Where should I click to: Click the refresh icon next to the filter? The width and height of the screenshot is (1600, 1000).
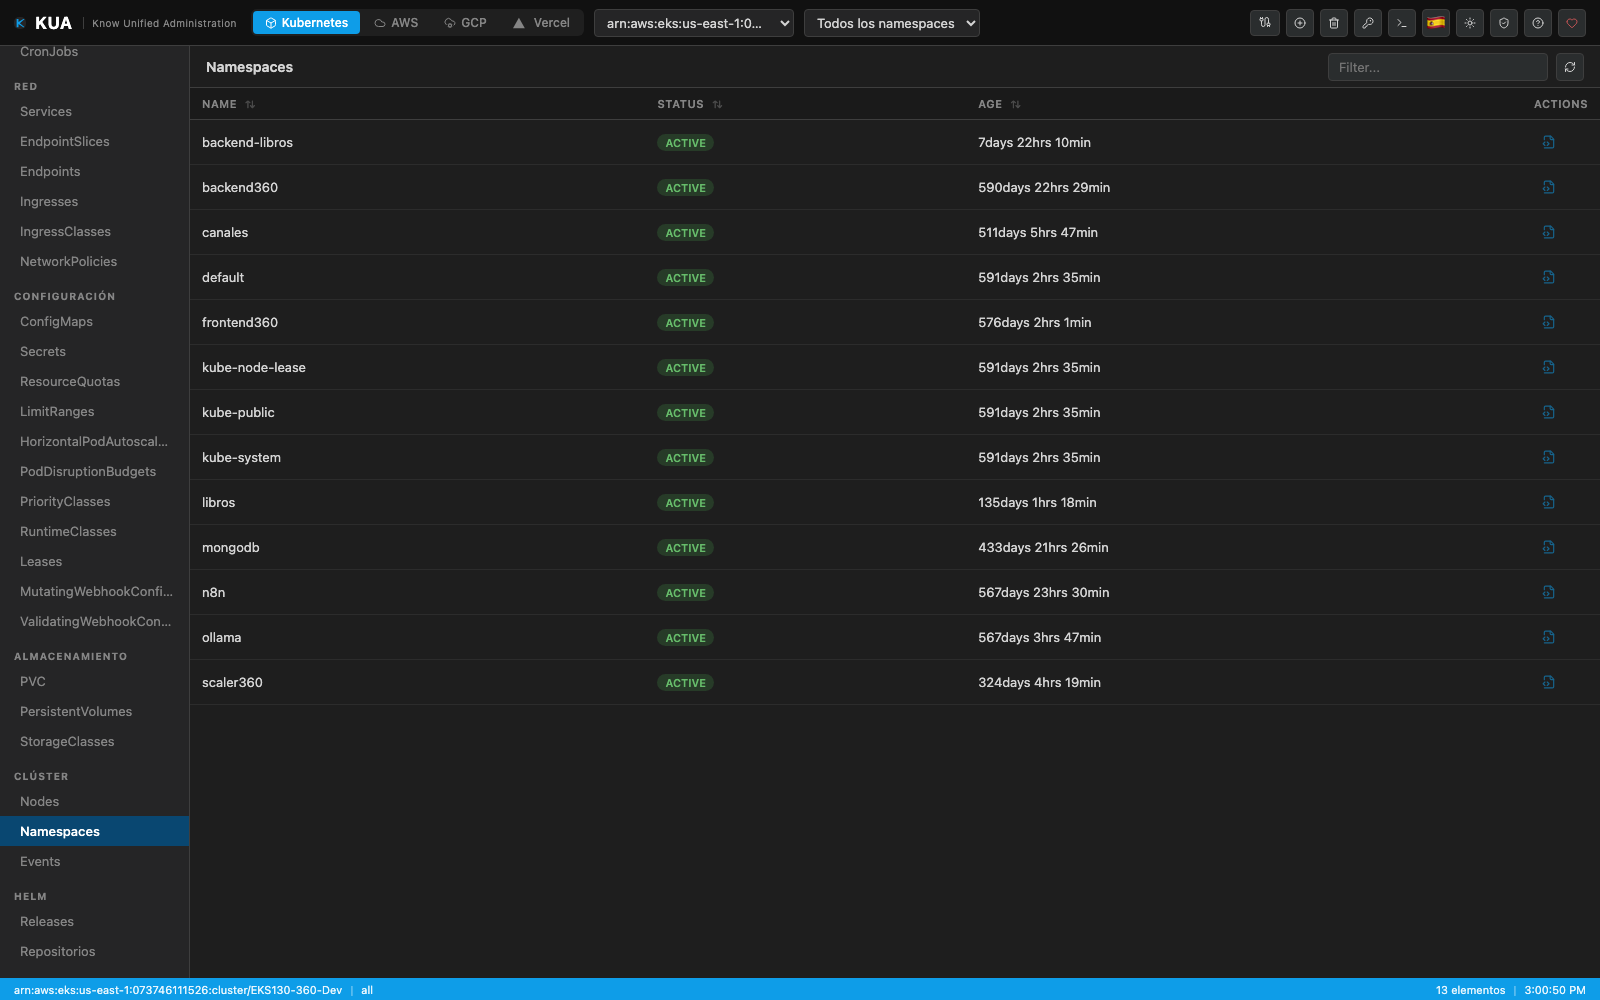tap(1570, 67)
